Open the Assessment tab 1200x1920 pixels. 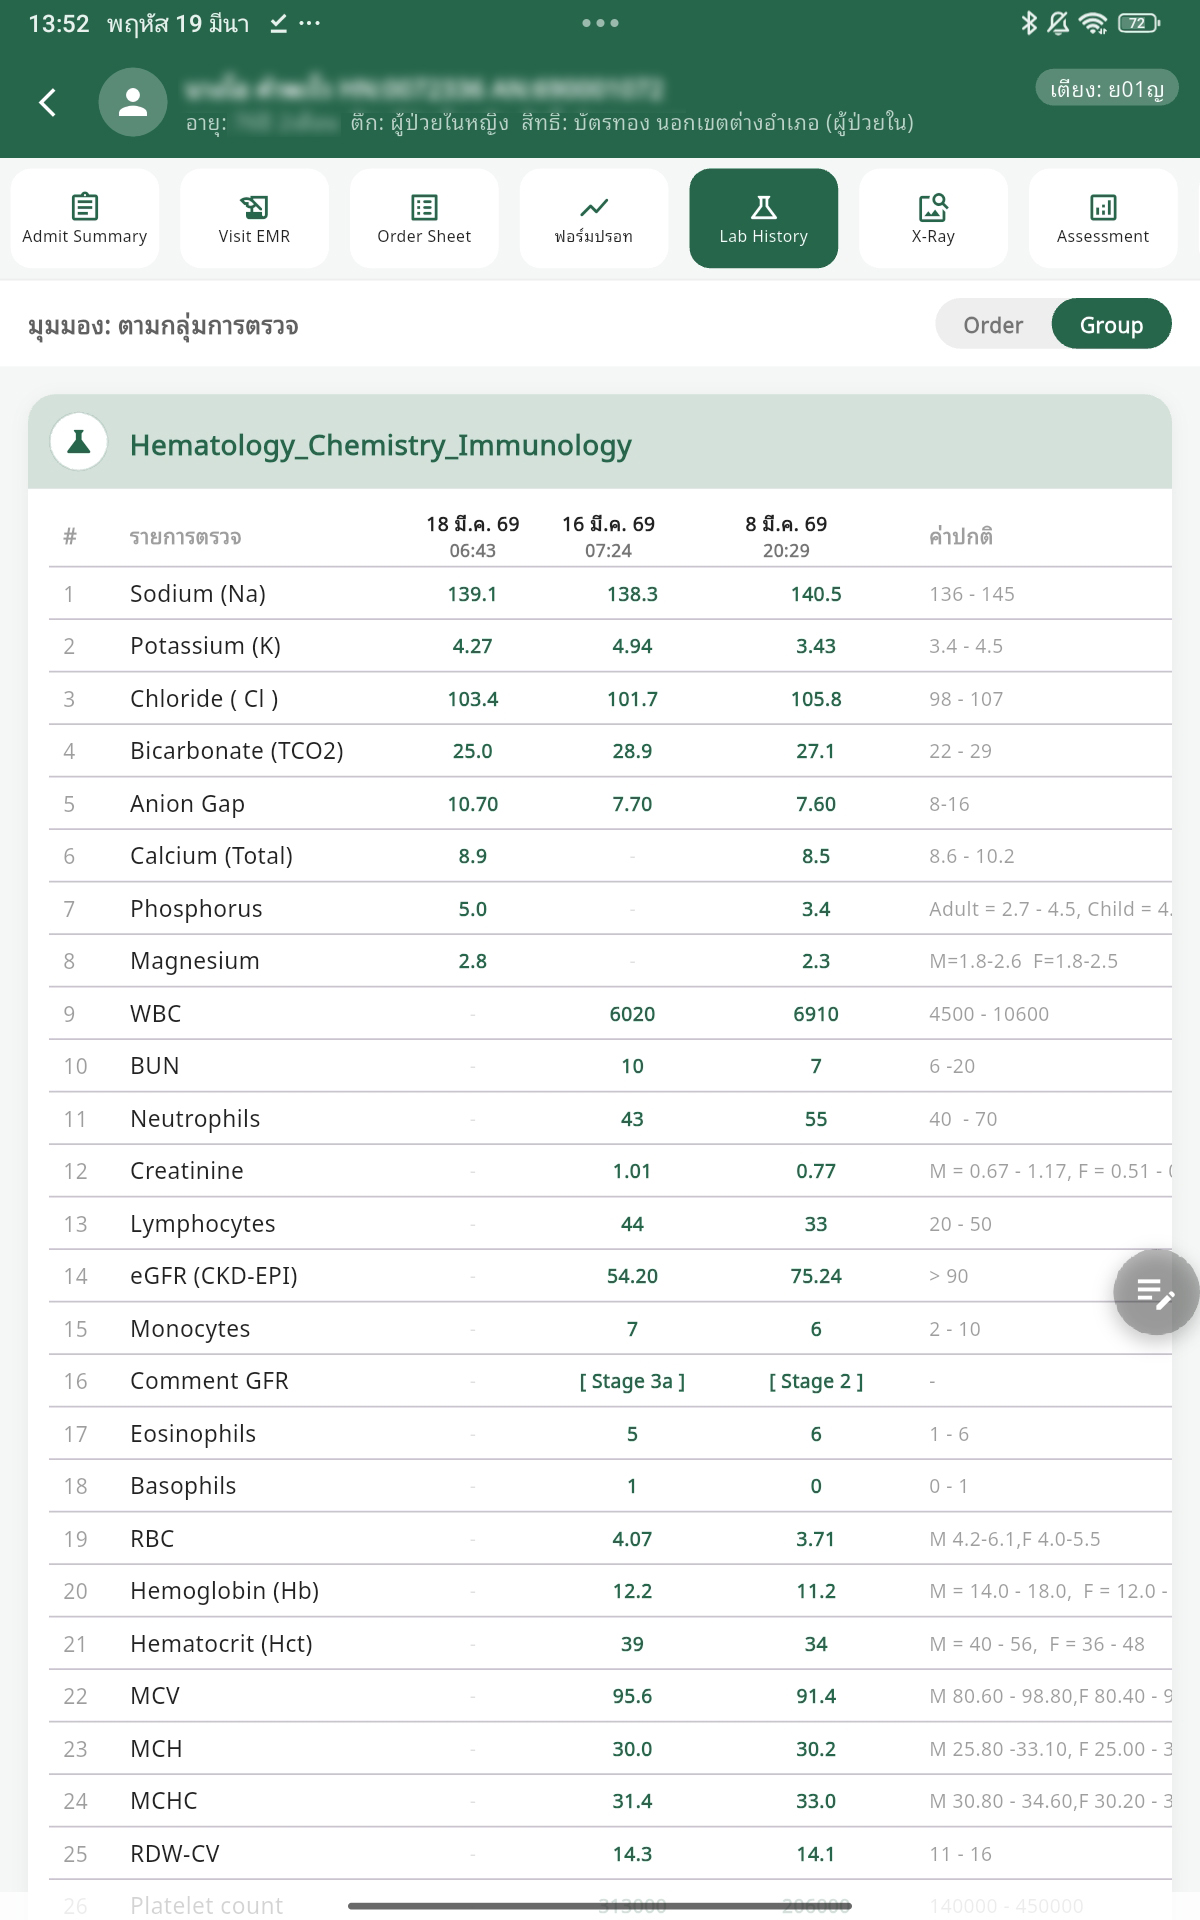pos(1103,218)
